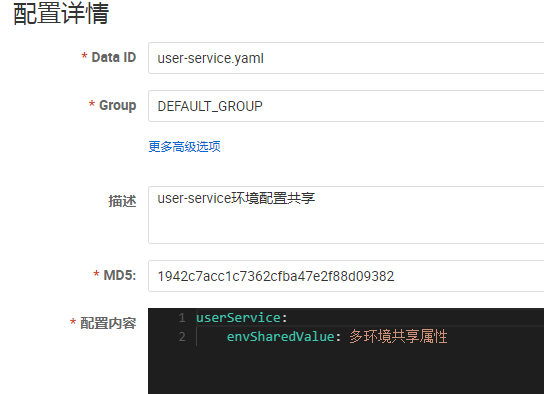
Task: Click the MD5: label
Action: pos(120,275)
